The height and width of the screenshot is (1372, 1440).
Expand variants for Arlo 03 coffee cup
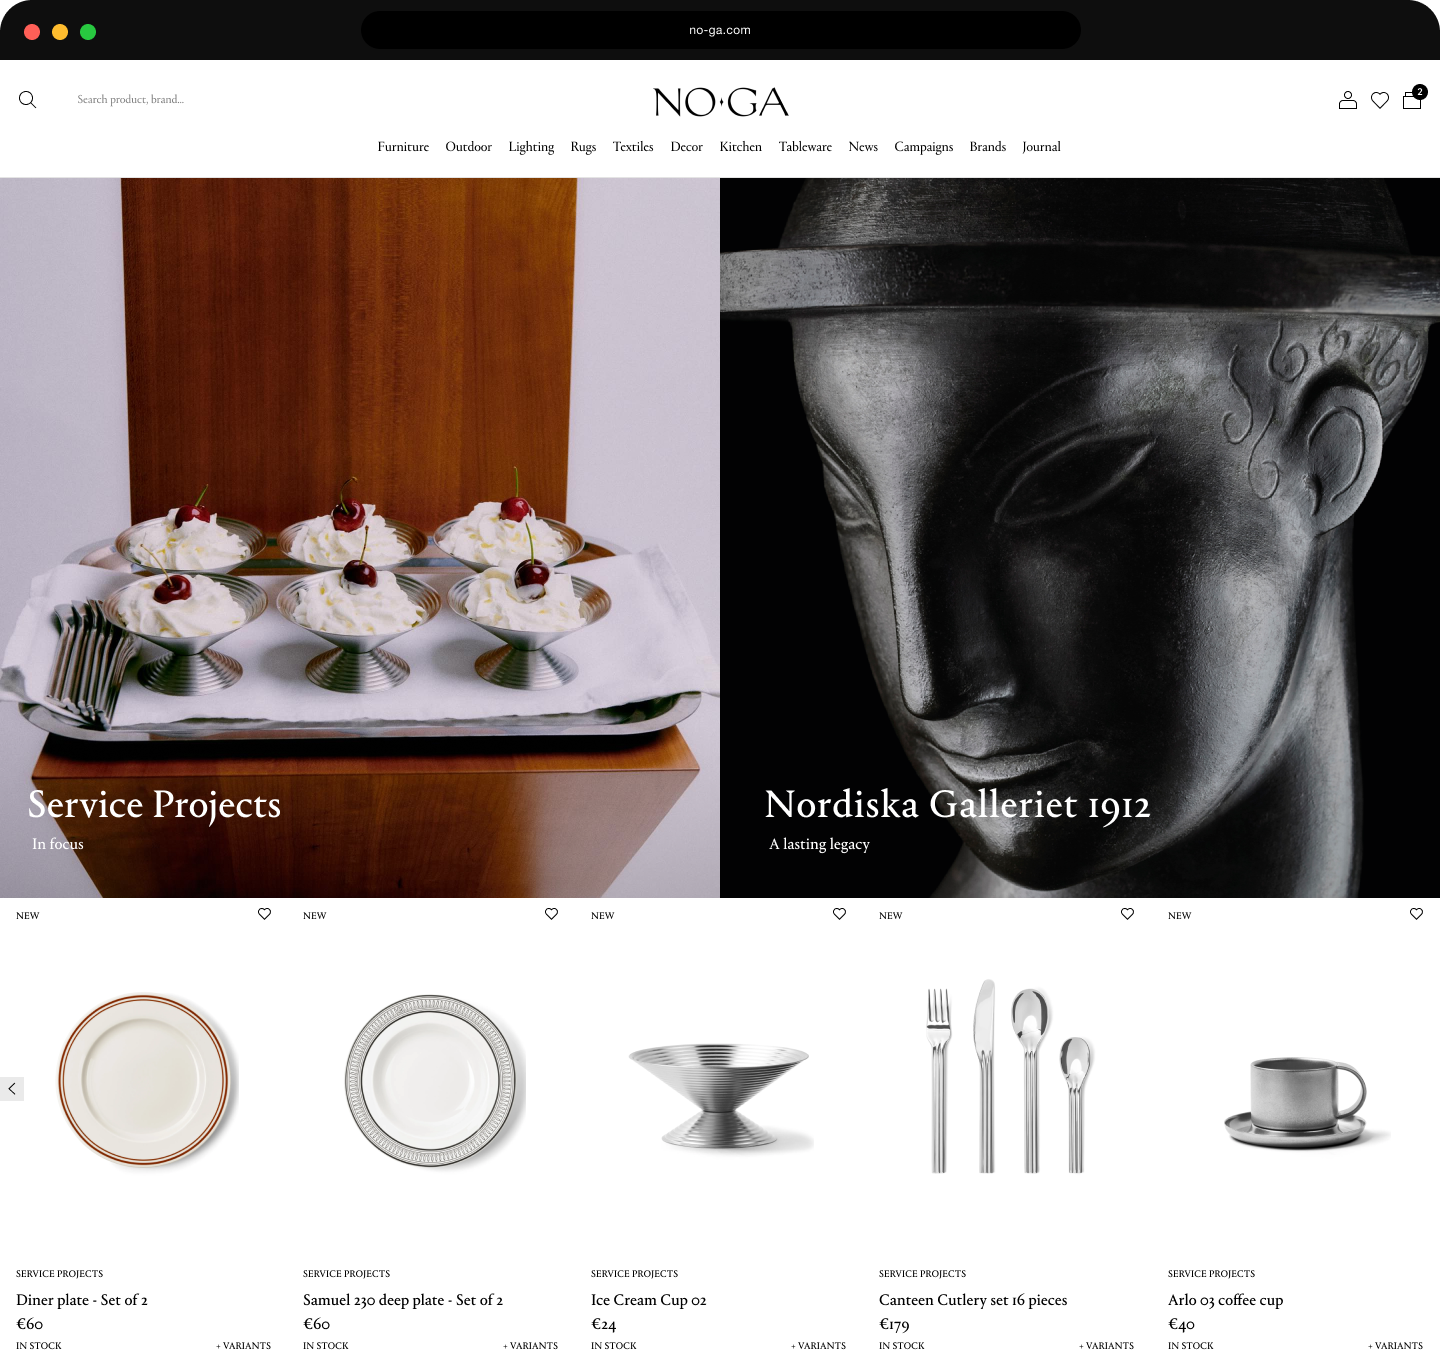[x=1395, y=1345]
